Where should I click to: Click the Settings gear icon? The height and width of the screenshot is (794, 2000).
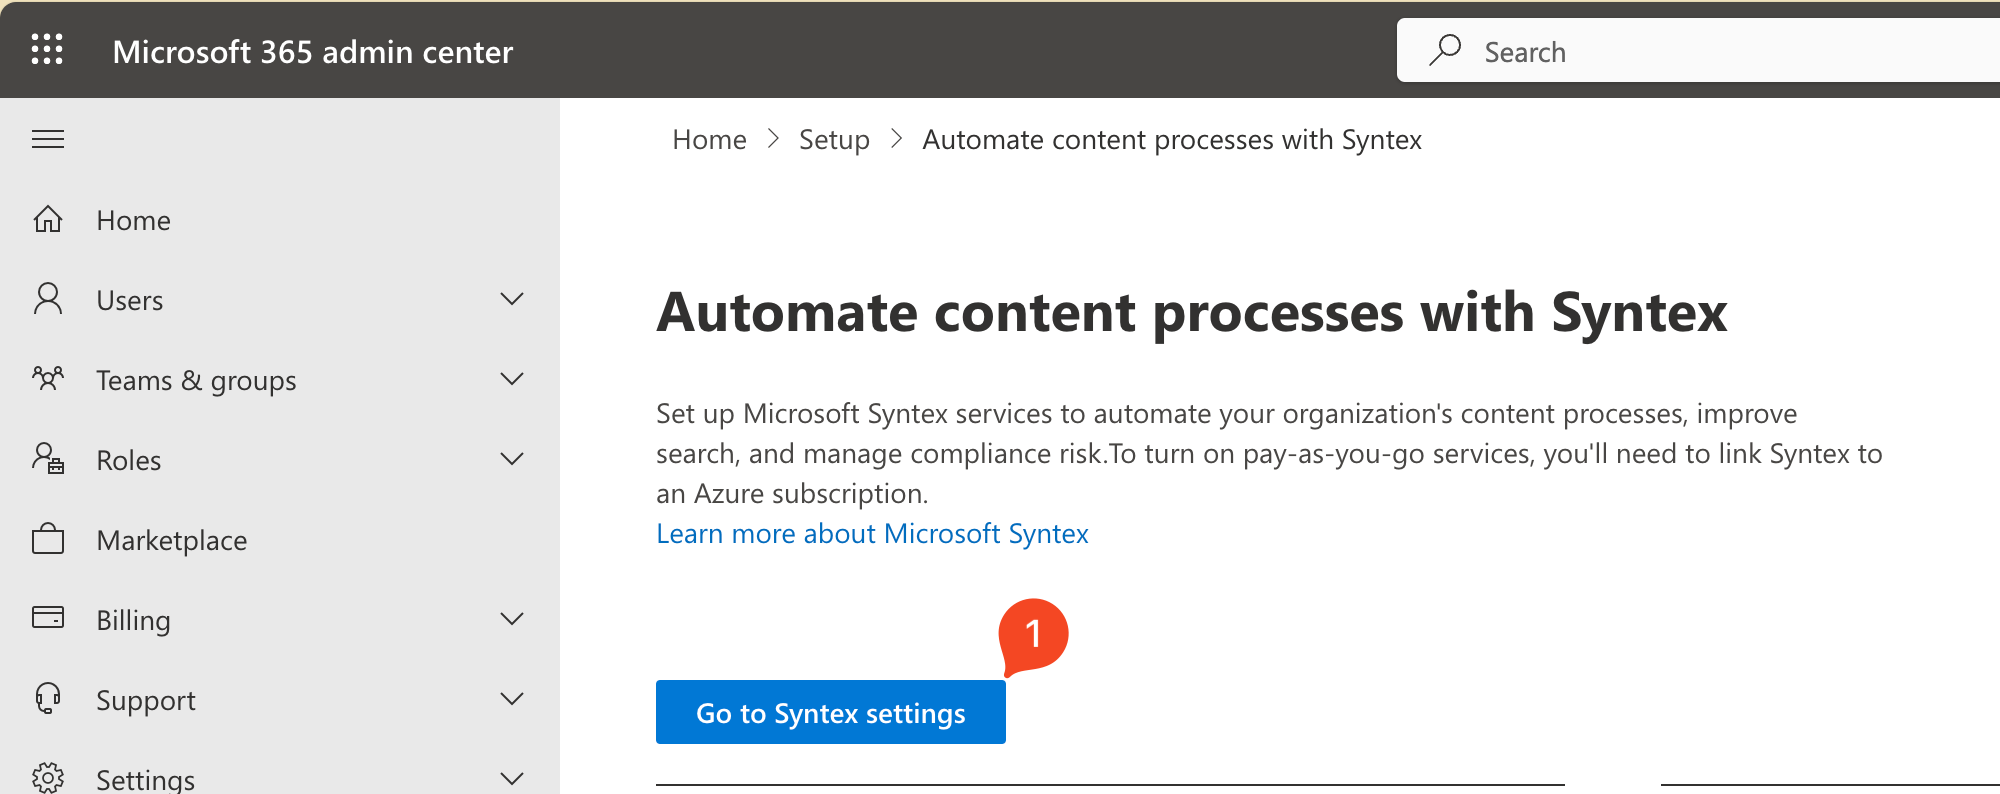click(48, 777)
